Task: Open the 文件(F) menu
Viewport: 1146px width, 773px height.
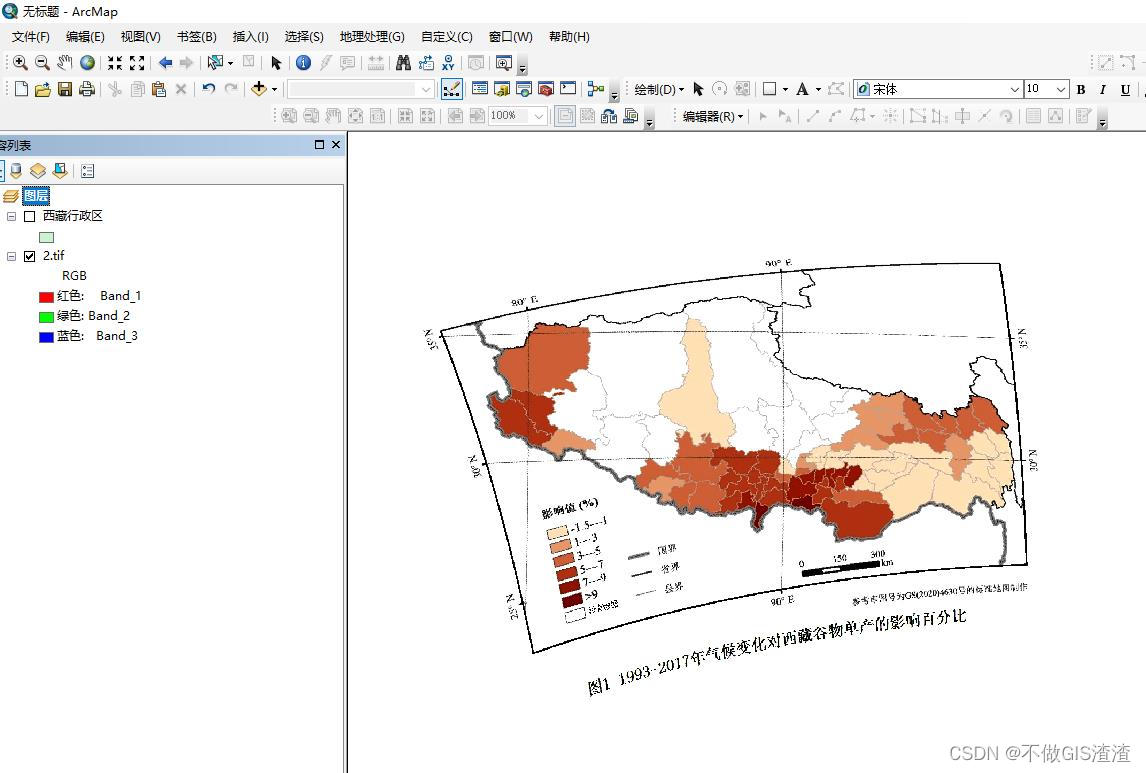Action: tap(30, 37)
